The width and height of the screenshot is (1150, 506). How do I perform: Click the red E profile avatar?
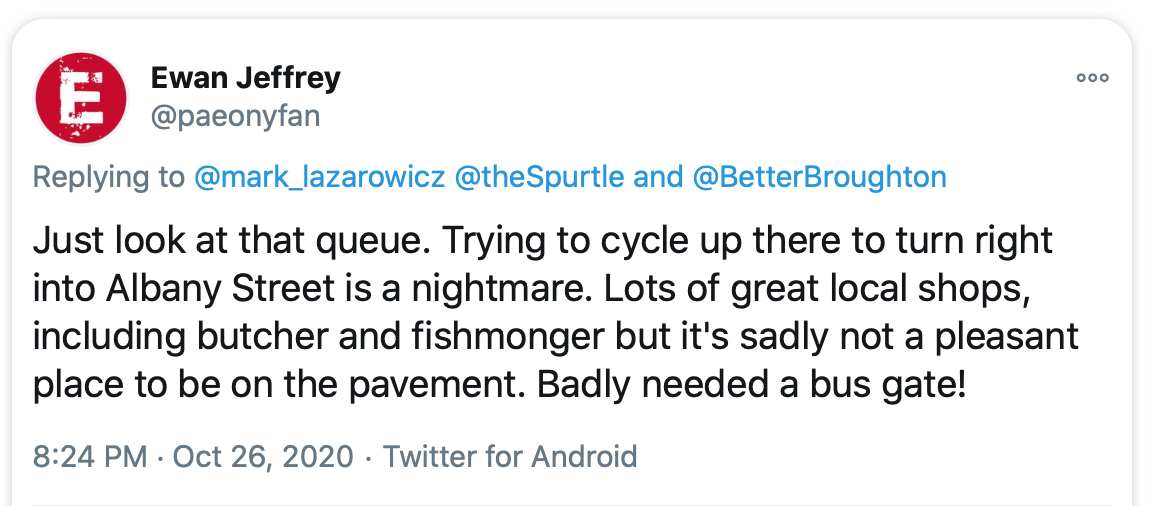click(81, 98)
